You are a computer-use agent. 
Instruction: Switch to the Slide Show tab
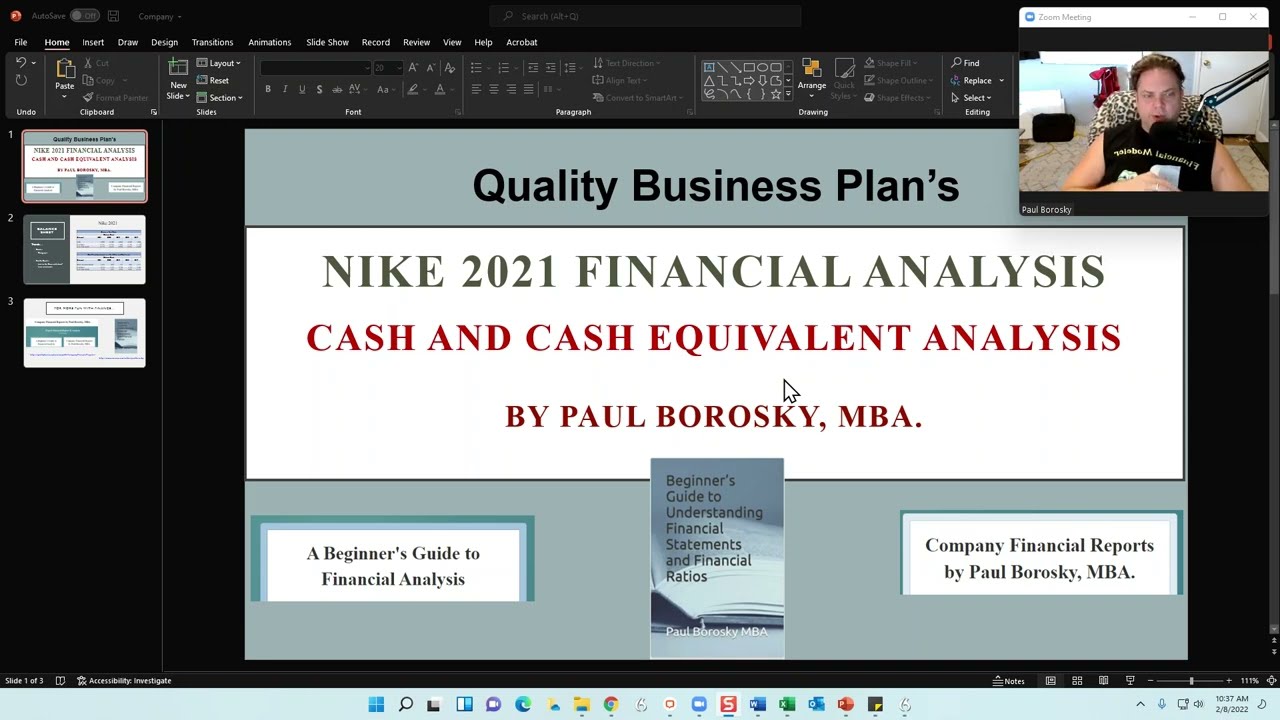point(327,42)
